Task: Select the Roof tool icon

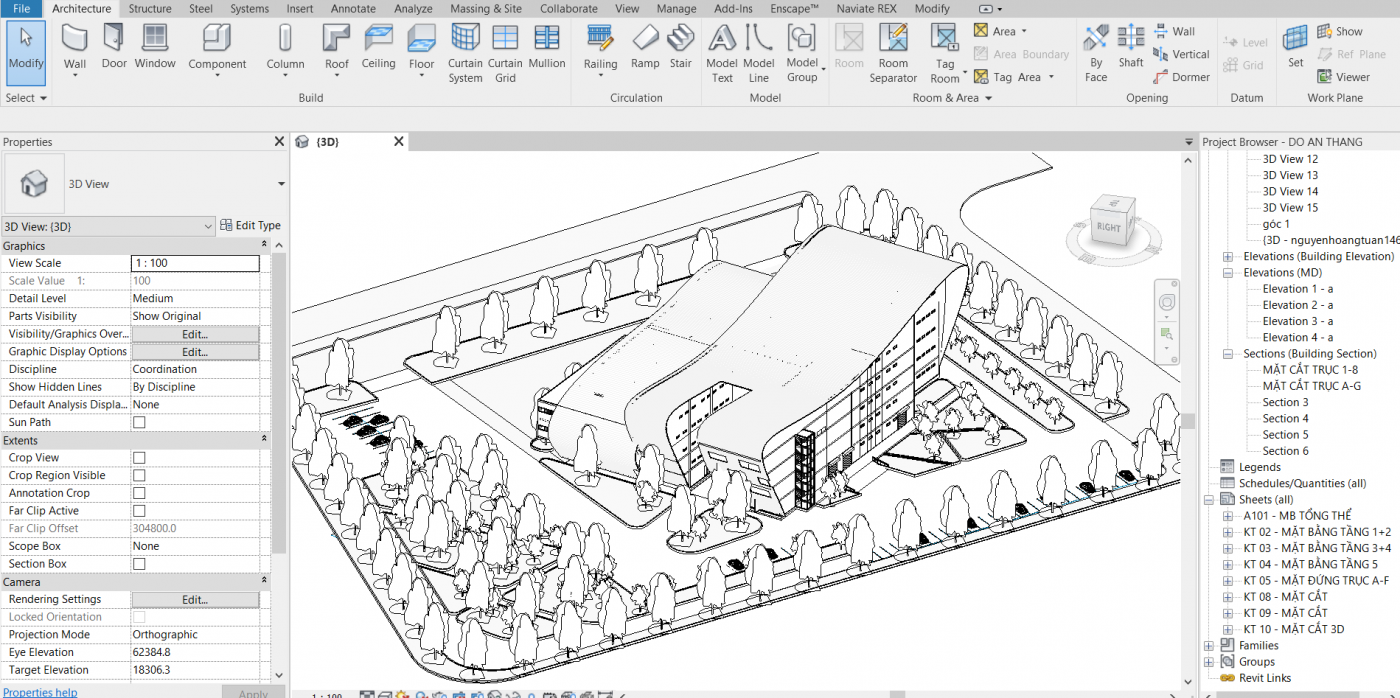Action: tap(337, 40)
